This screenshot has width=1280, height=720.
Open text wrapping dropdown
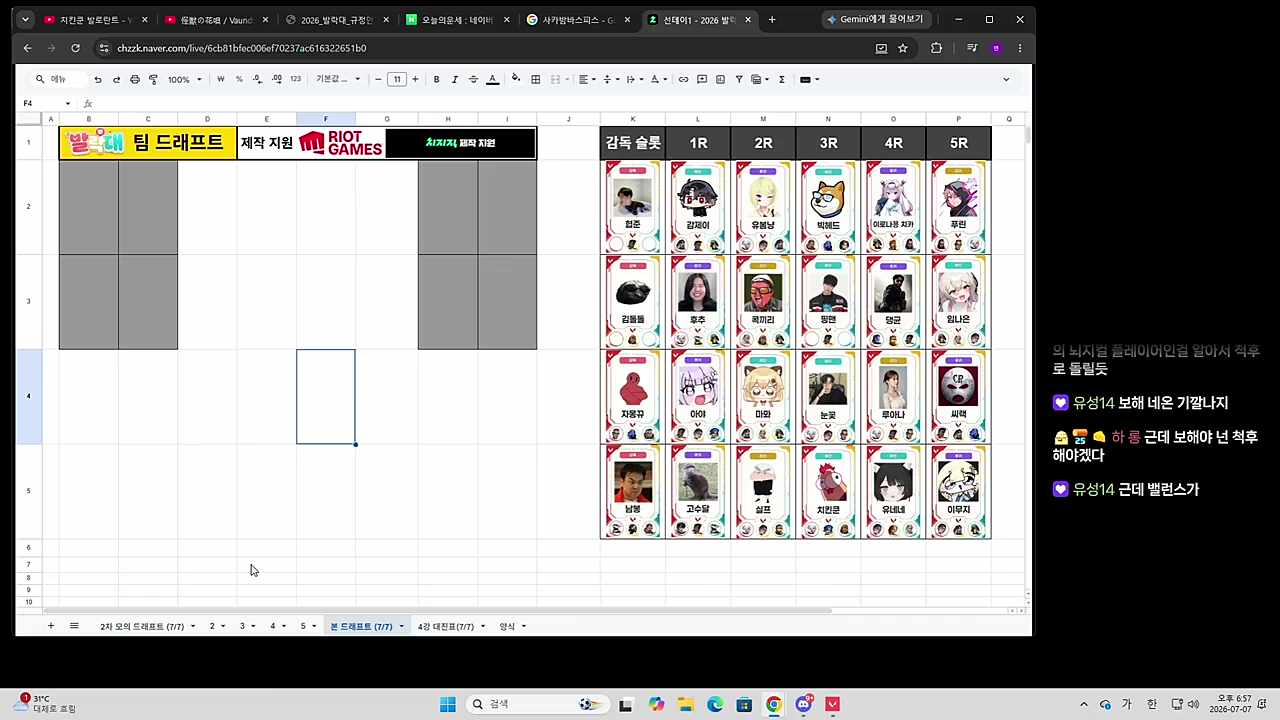[633, 79]
